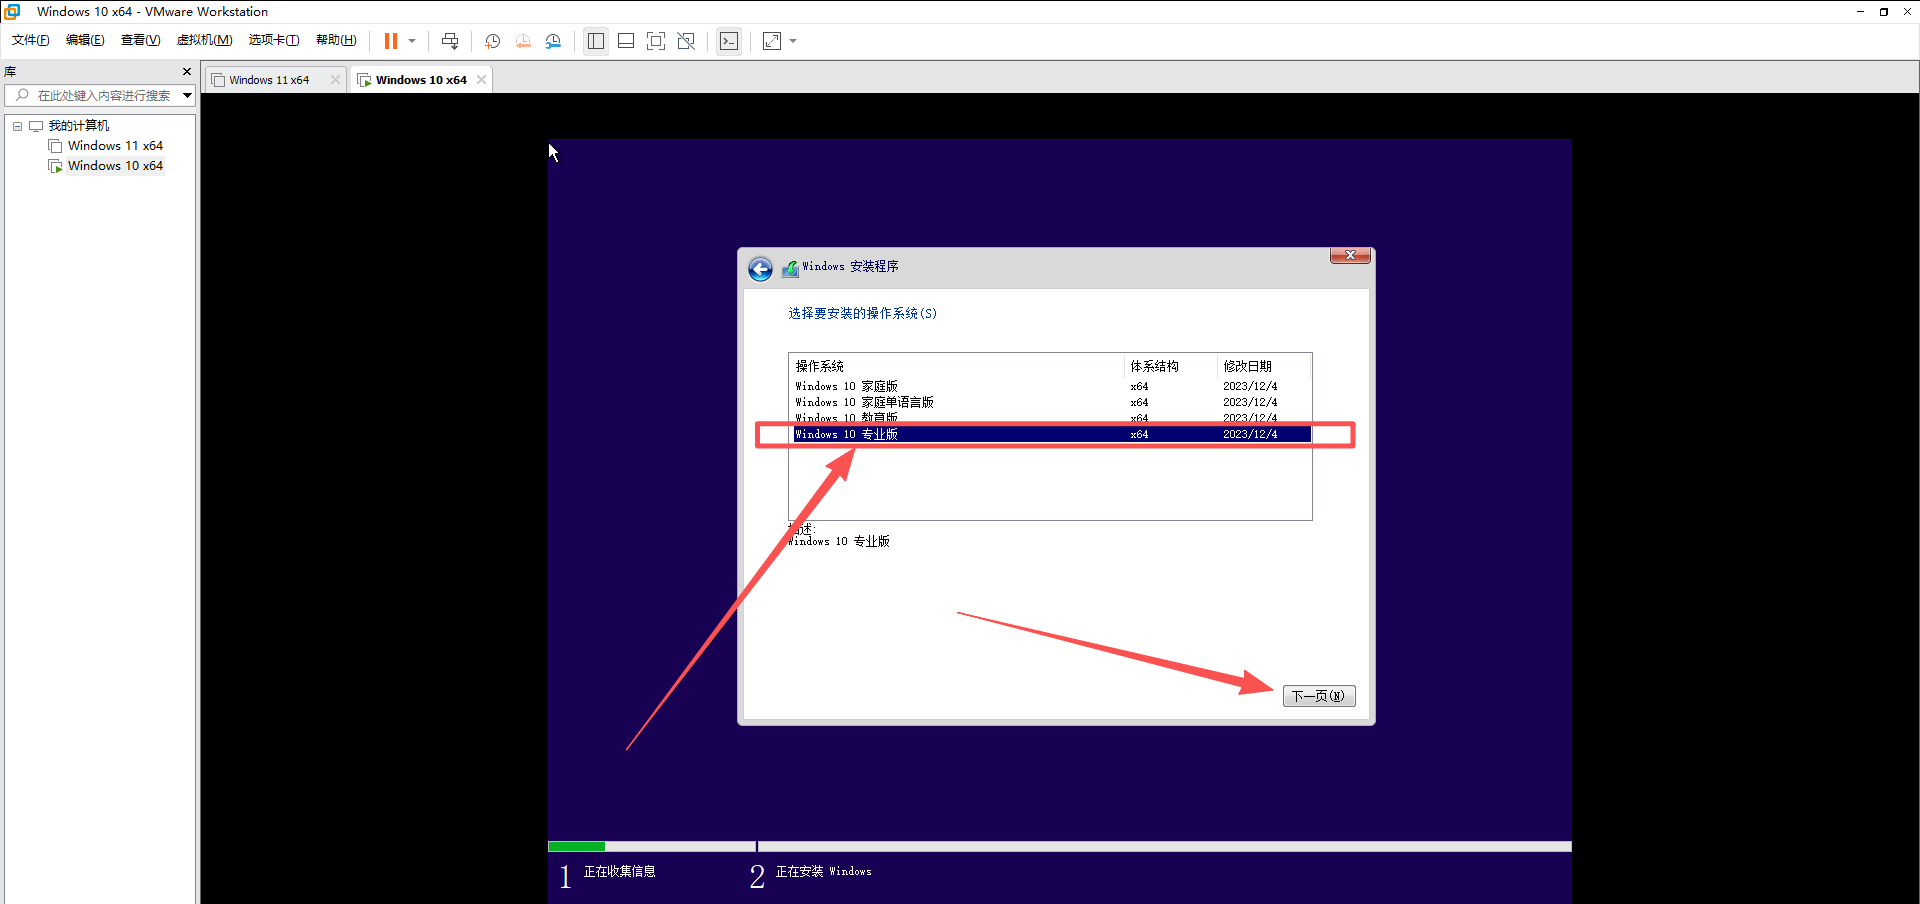1920x904 pixels.
Task: Close the Windows 10 x64 tab
Action: [481, 80]
